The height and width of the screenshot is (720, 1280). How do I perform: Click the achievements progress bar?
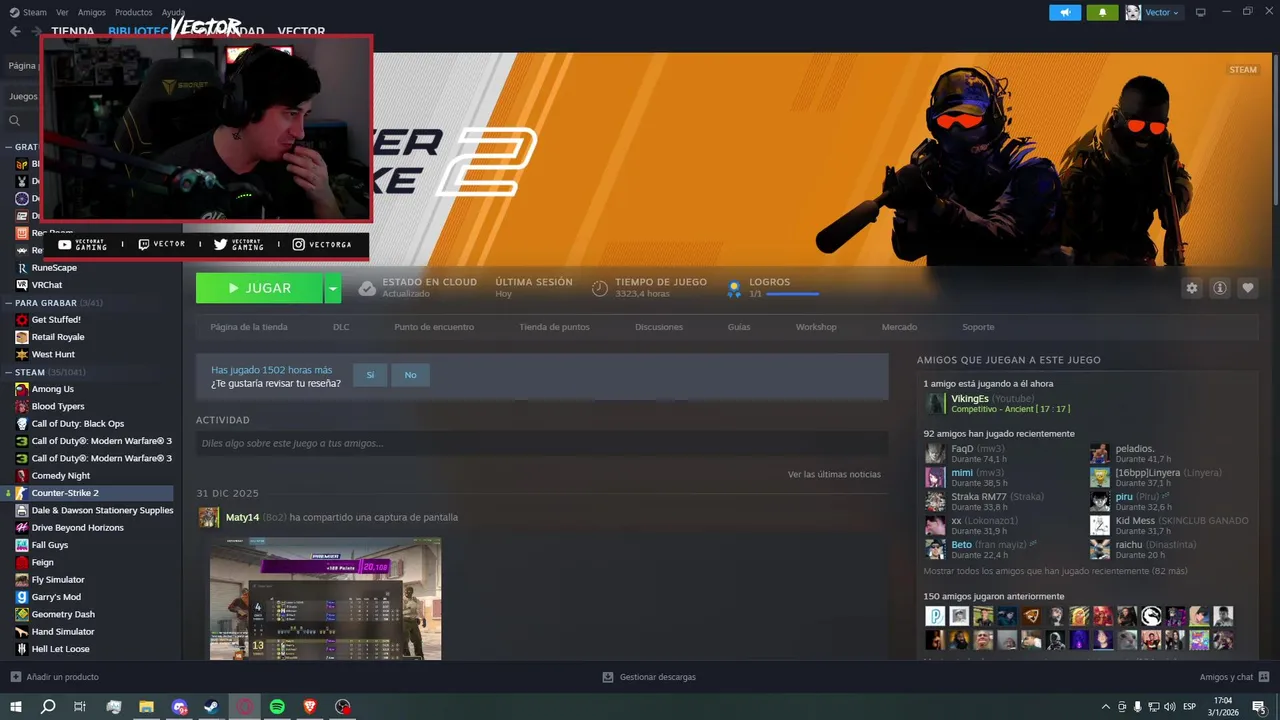point(792,294)
